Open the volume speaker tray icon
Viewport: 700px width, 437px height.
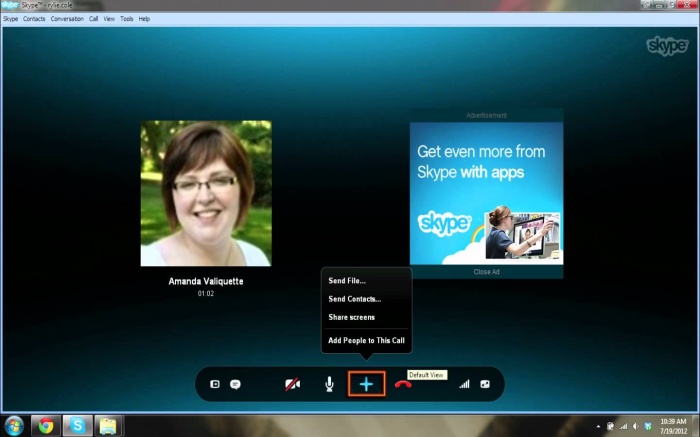click(636, 426)
